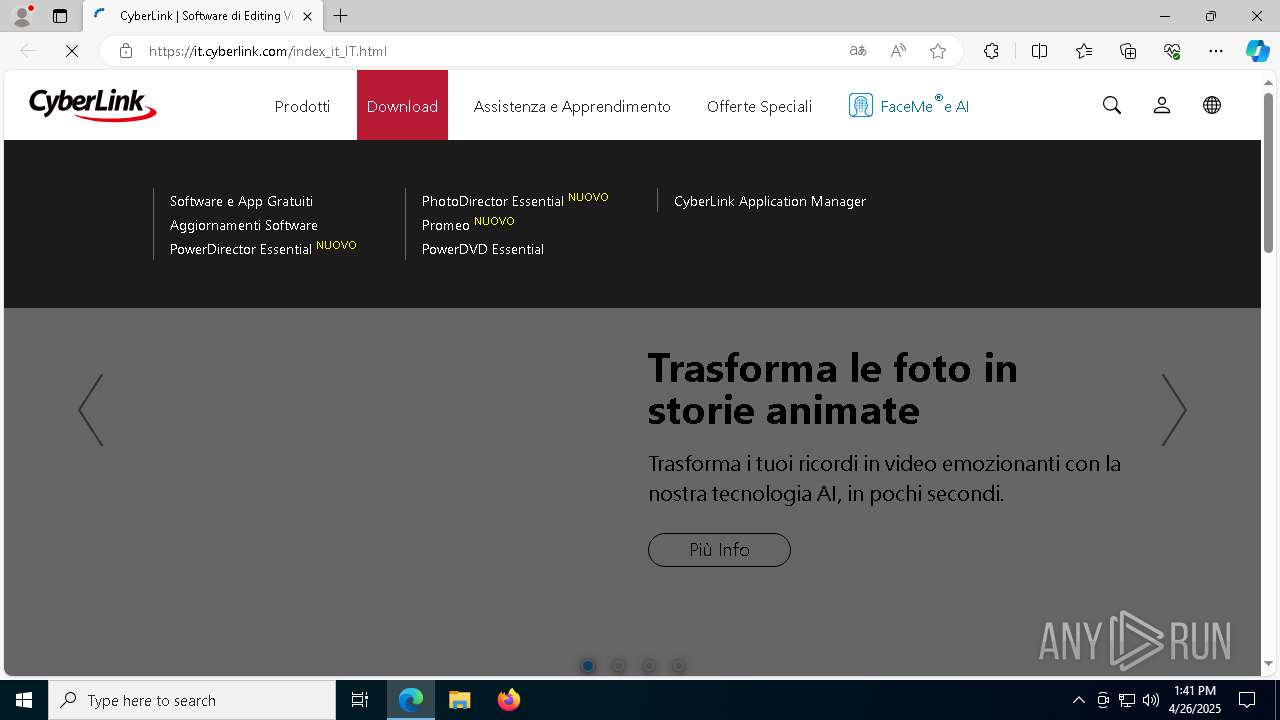This screenshot has width=1280, height=720.
Task: Launch Firefox from the taskbar
Action: (509, 700)
